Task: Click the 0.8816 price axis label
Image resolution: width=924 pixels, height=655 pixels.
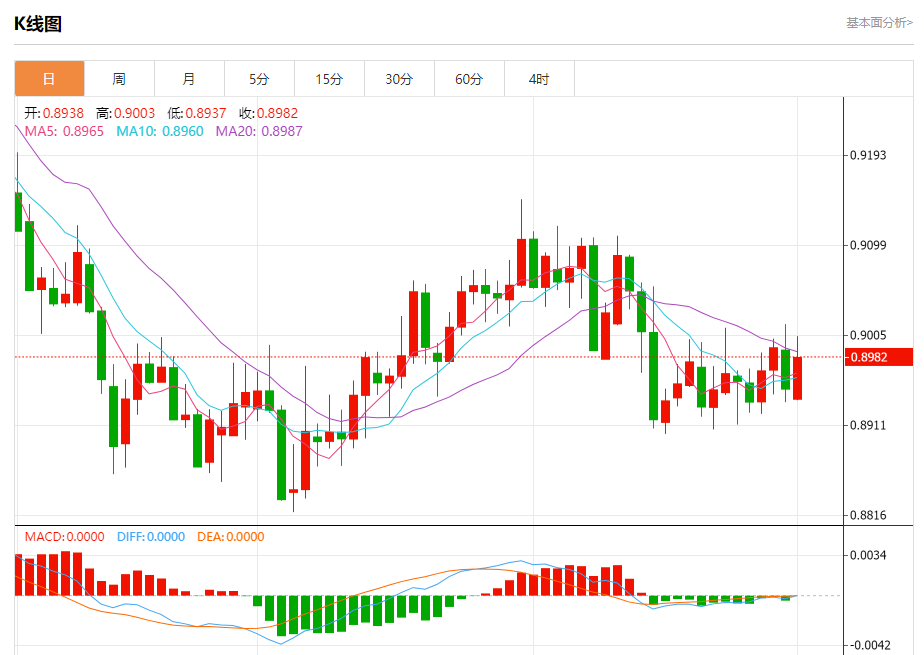Action: click(868, 515)
